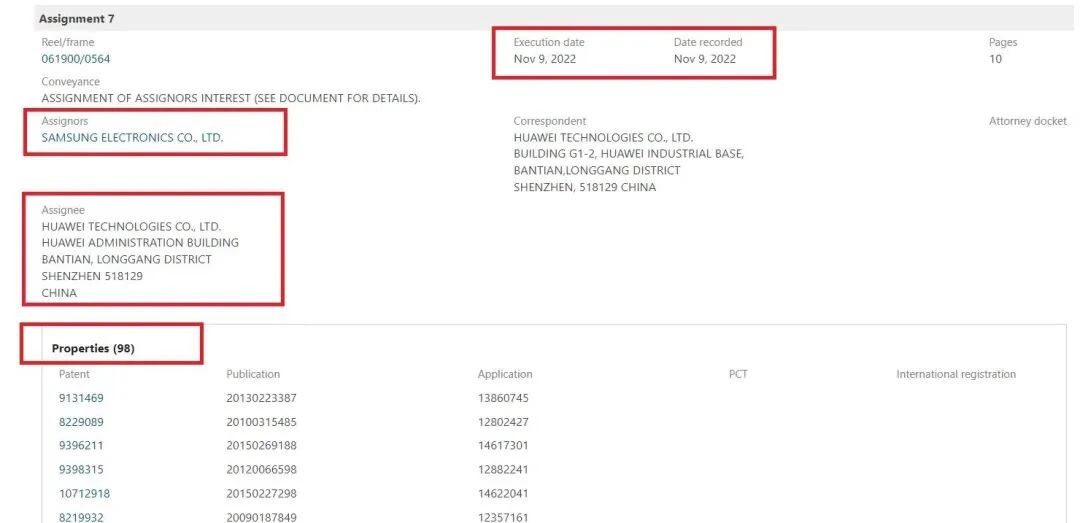1080x523 pixels.
Task: Select the Application column header
Action: [x=505, y=375]
